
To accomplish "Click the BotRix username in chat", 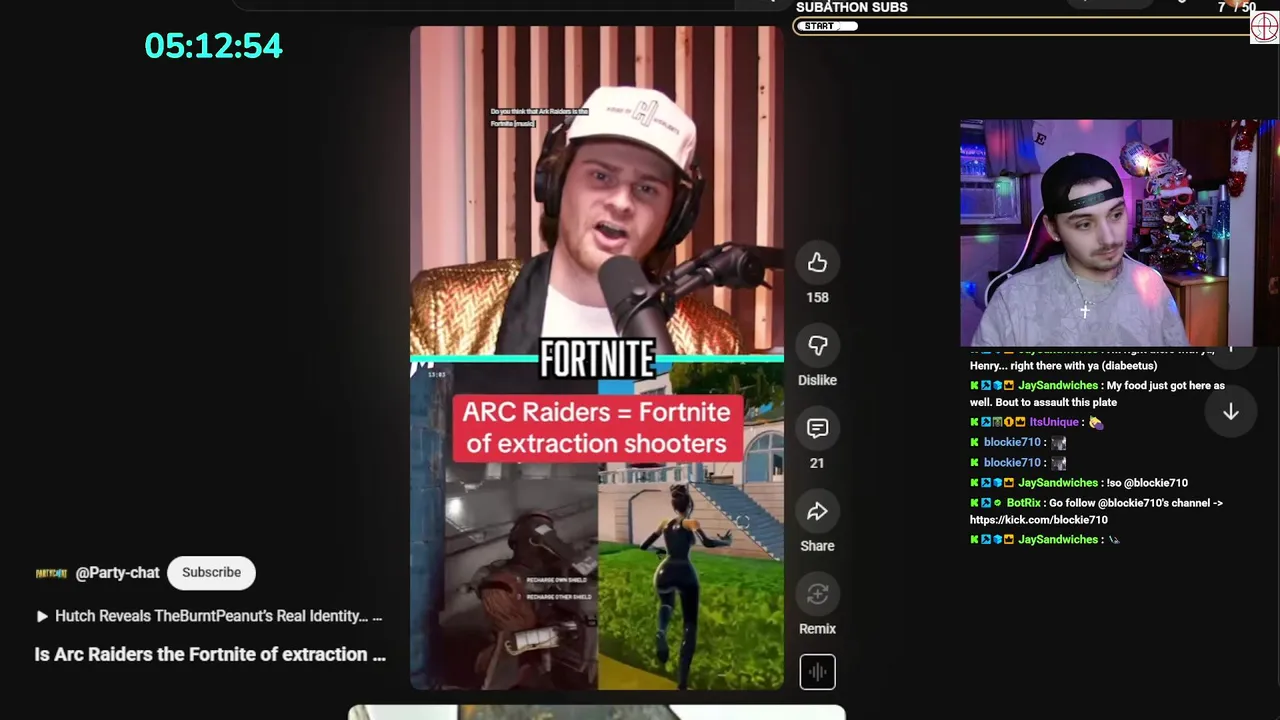I will (x=1023, y=503).
